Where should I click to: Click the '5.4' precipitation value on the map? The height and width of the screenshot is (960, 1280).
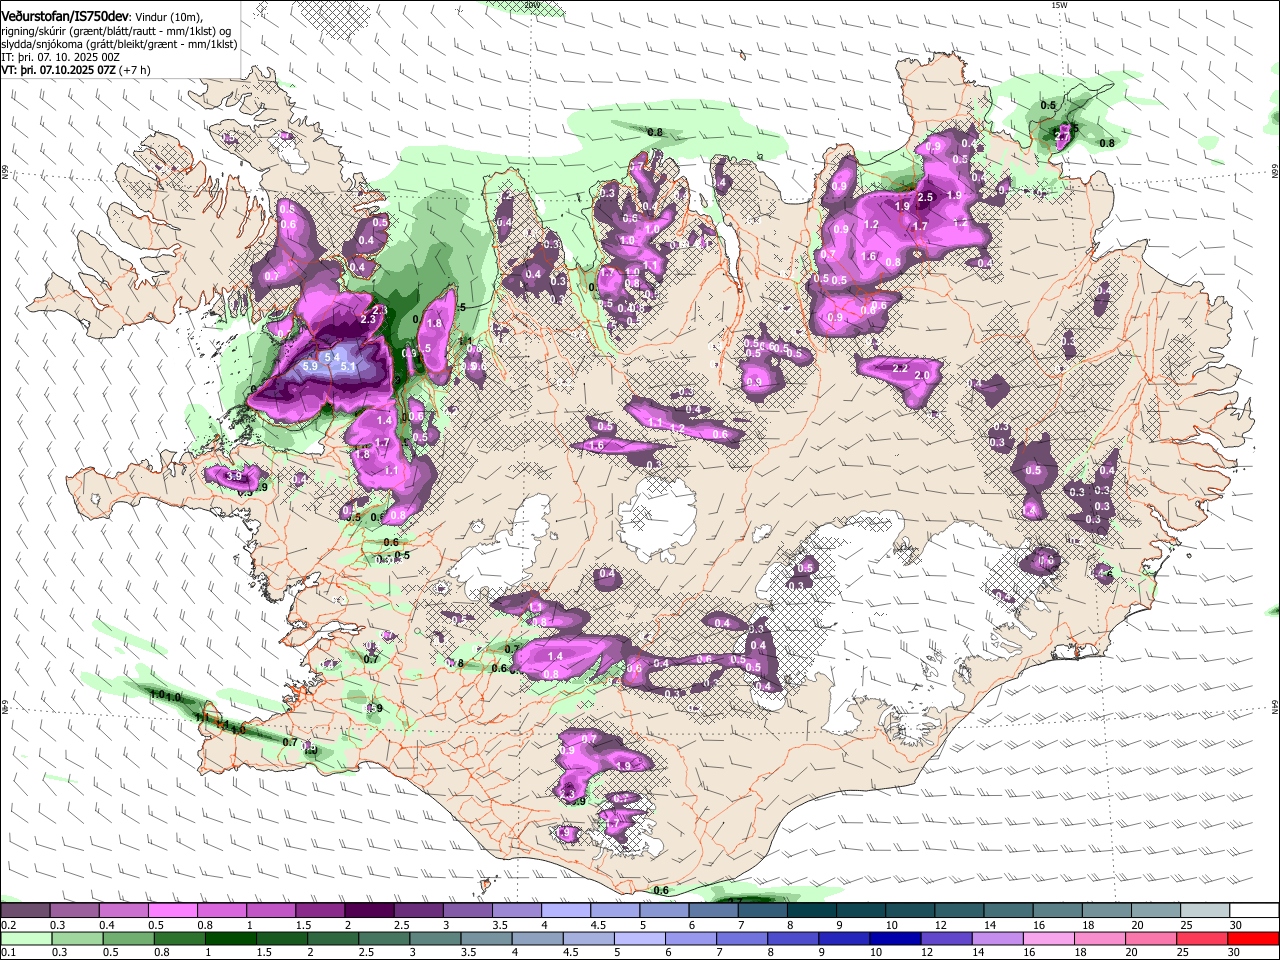tap(334, 357)
